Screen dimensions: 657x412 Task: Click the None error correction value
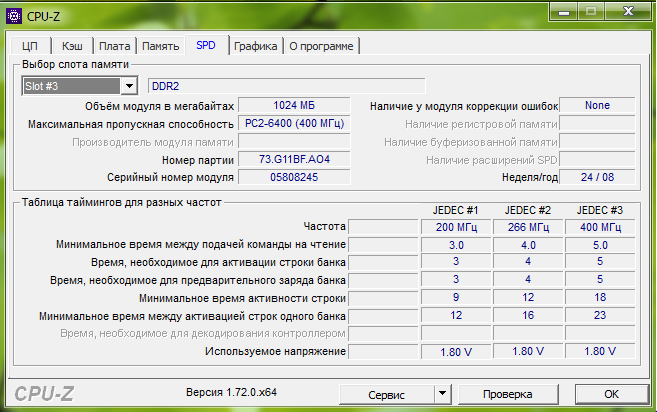coord(598,105)
